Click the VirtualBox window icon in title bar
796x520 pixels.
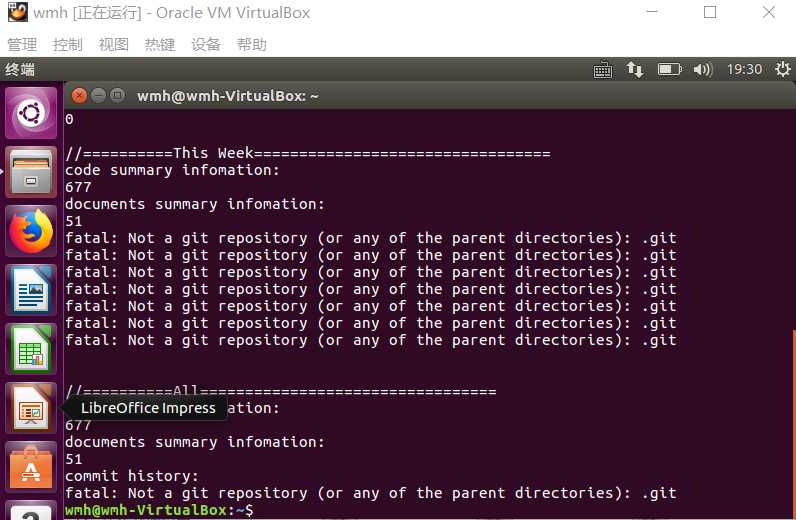point(18,12)
